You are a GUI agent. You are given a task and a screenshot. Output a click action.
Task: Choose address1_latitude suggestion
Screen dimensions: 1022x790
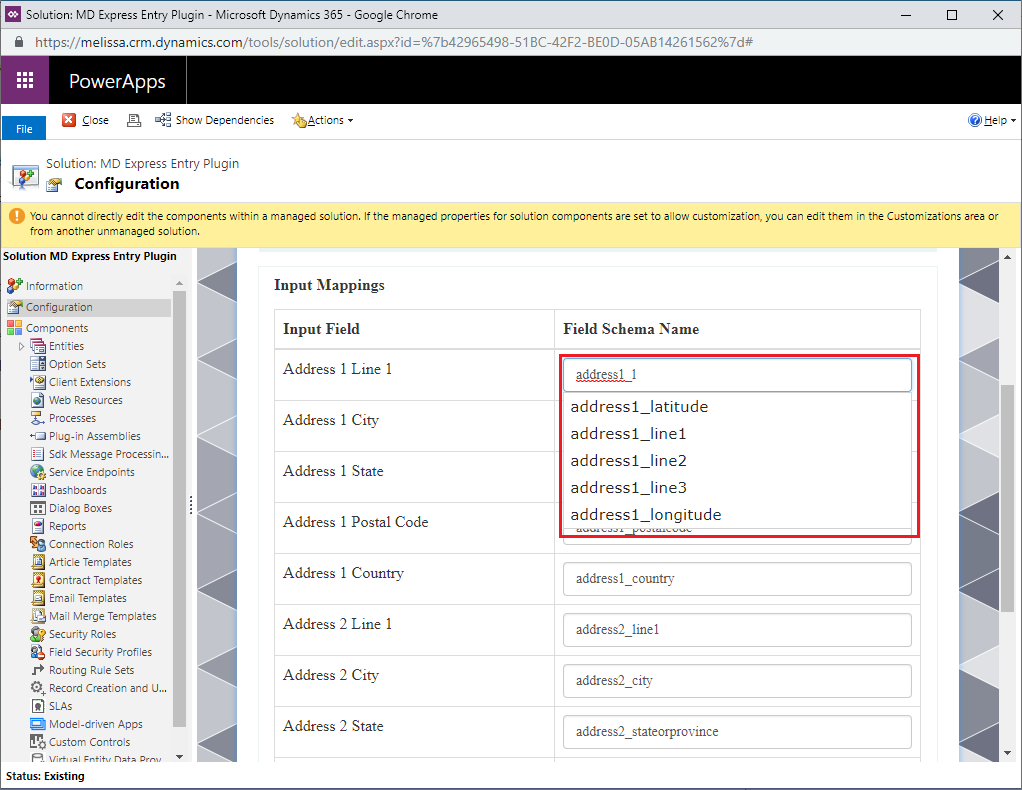tap(639, 407)
